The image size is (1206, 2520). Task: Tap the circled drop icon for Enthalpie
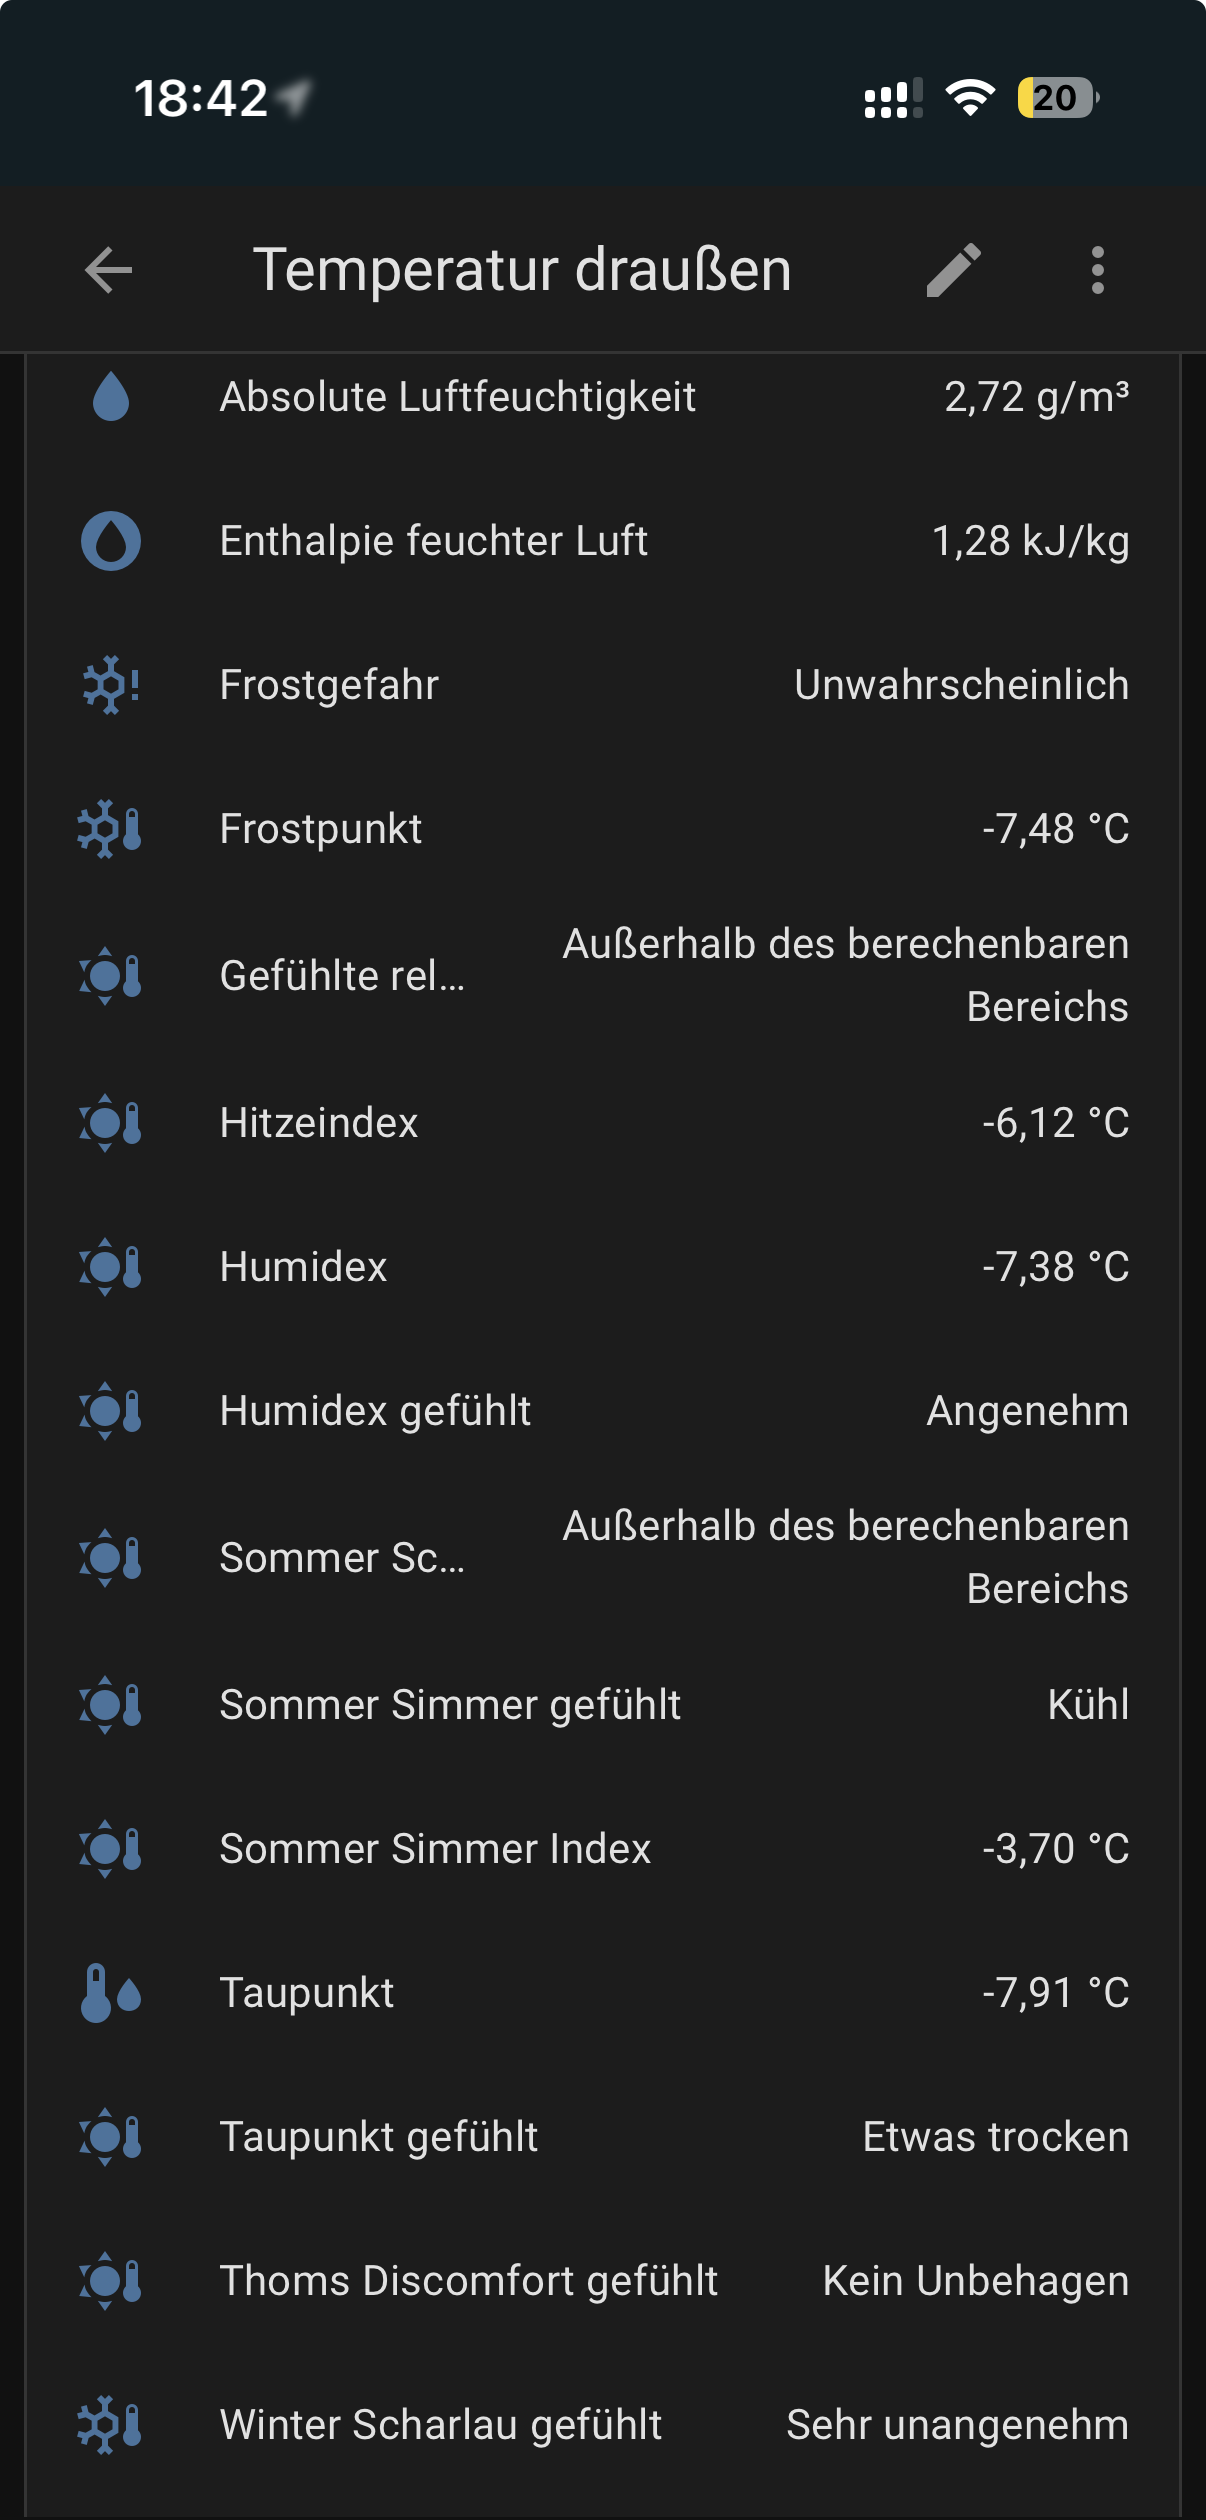[x=110, y=541]
